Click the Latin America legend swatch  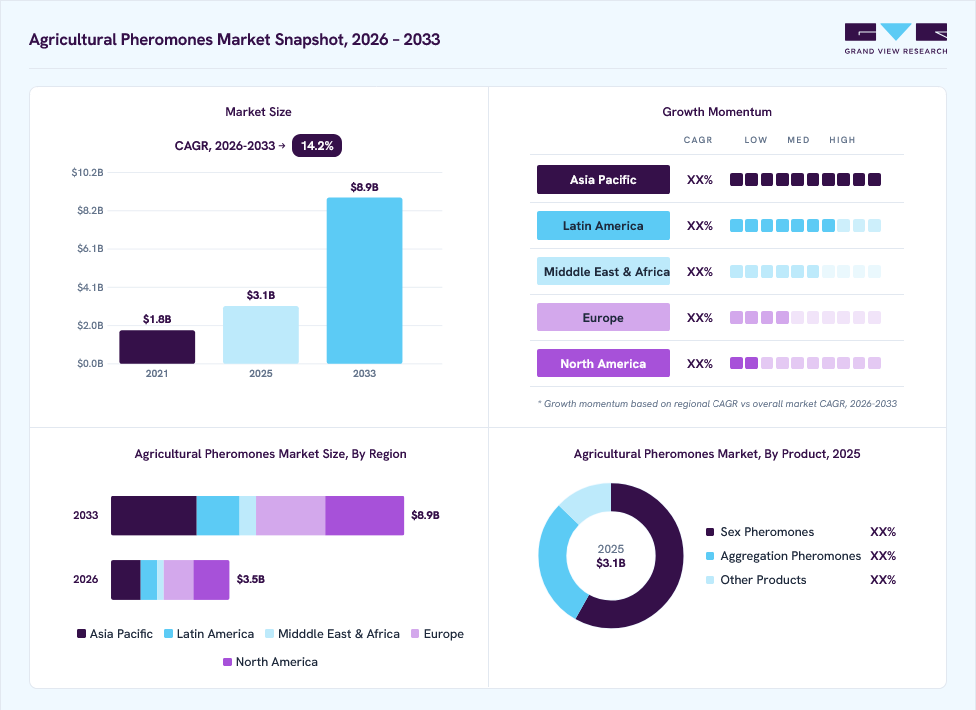[168, 633]
